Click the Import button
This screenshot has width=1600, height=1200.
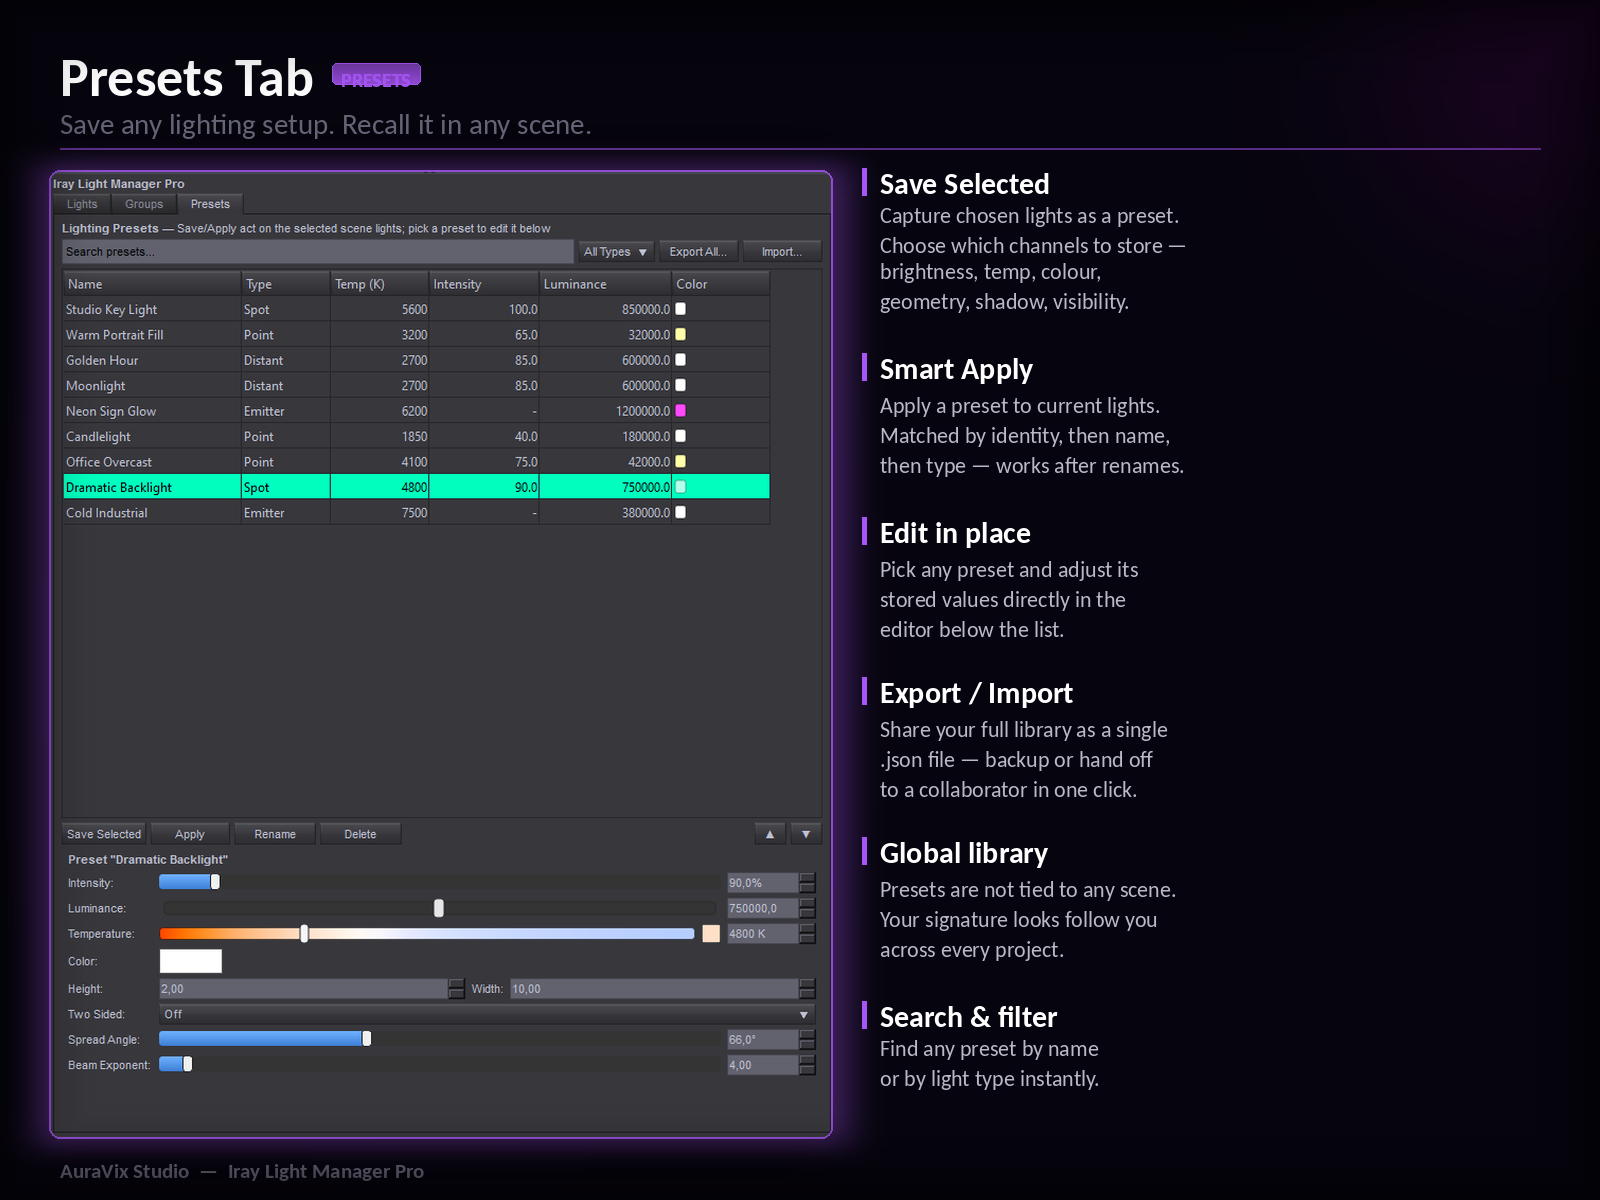coord(782,252)
